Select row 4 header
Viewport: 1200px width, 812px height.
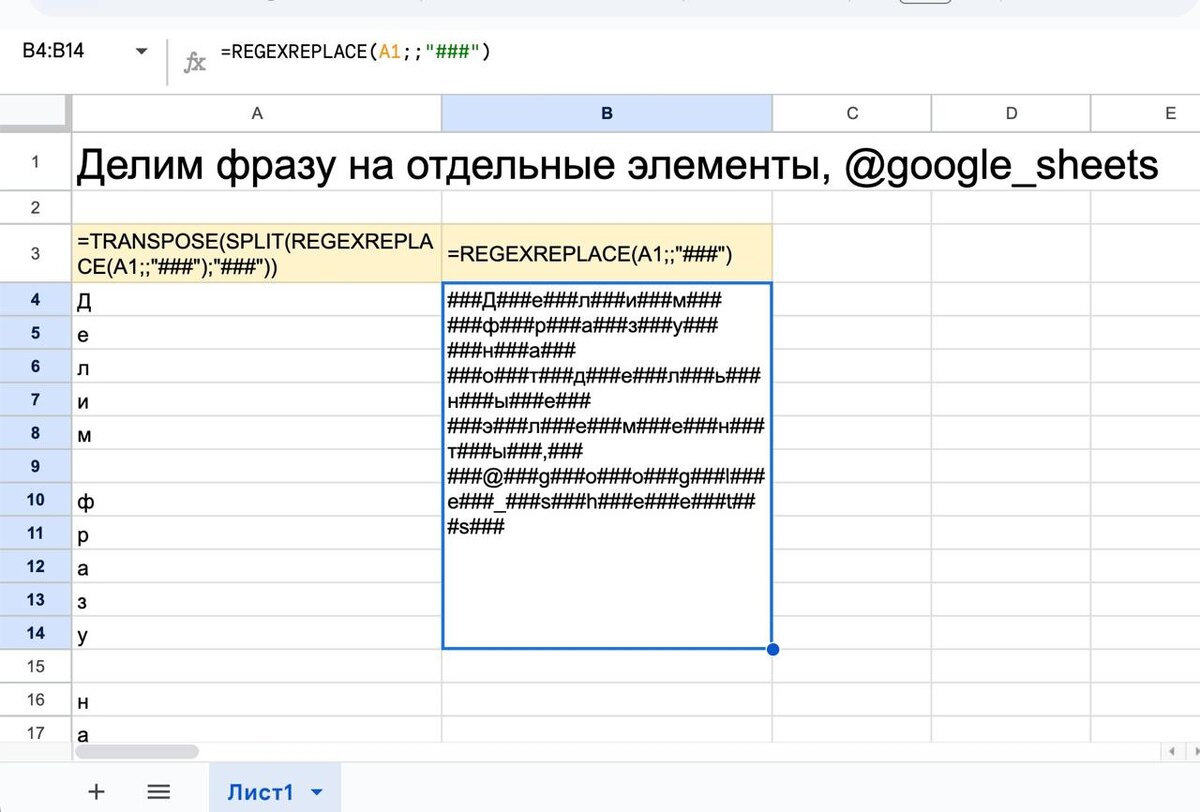35,300
